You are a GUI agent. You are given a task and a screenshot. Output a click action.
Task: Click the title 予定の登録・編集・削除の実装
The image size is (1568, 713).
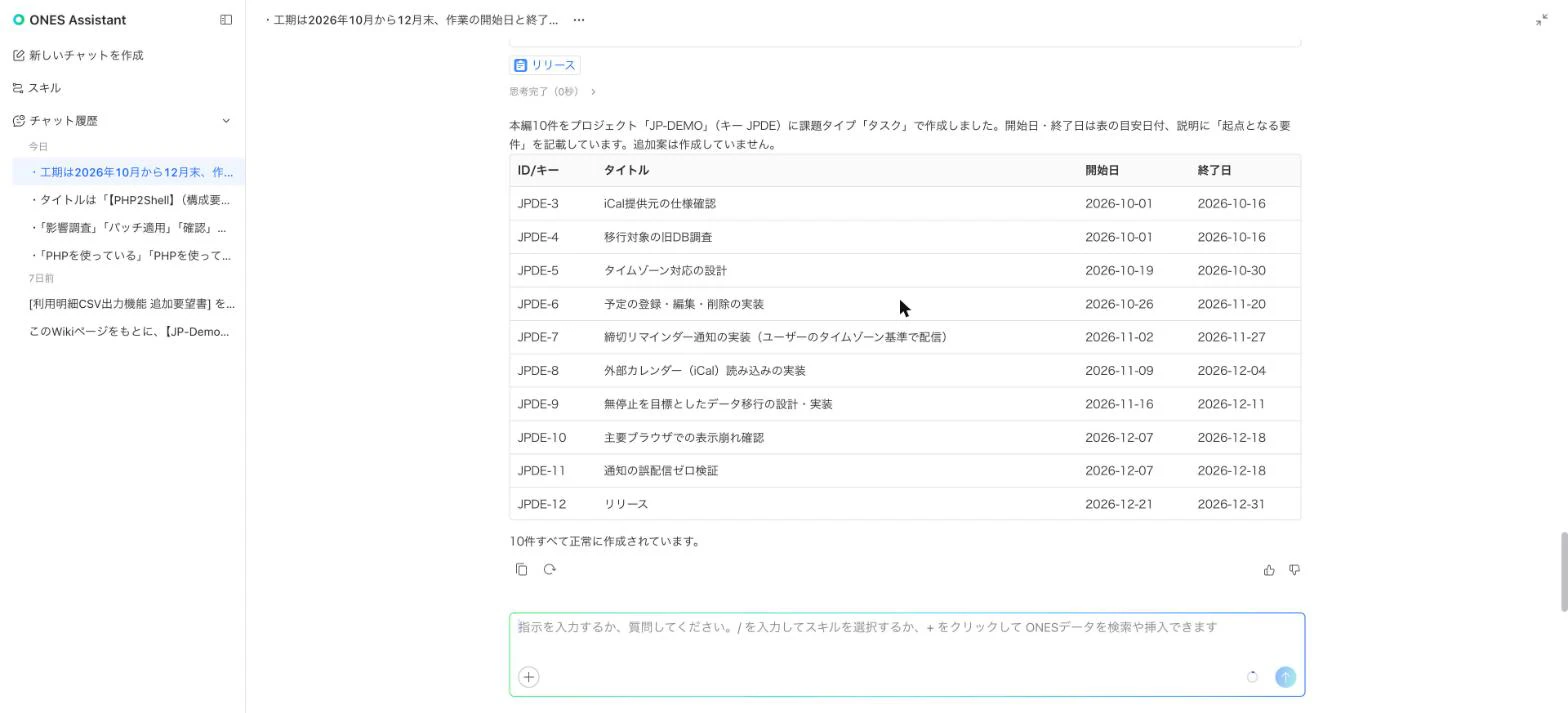[x=684, y=304]
